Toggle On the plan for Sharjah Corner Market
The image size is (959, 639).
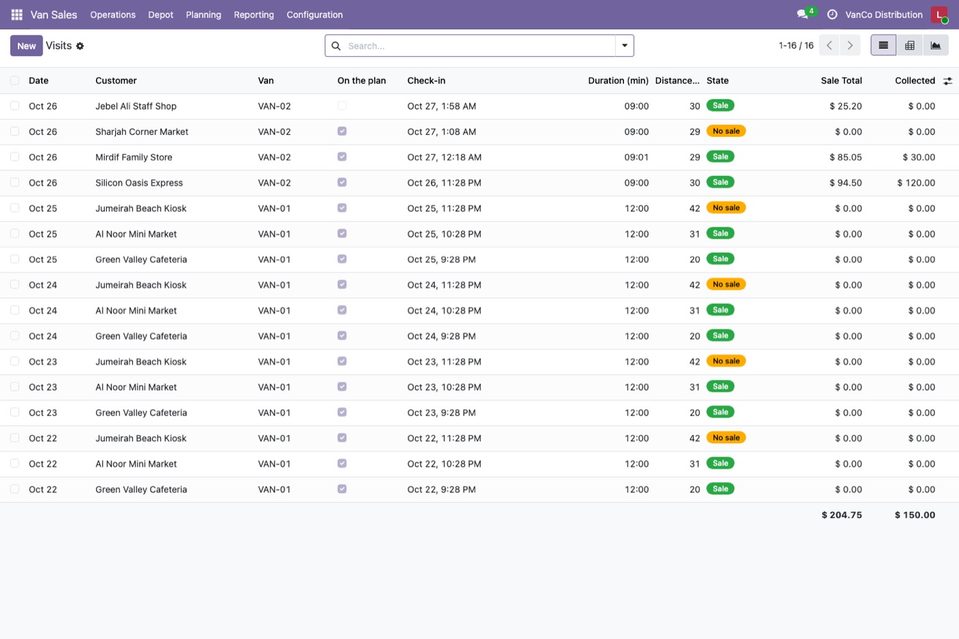click(342, 131)
